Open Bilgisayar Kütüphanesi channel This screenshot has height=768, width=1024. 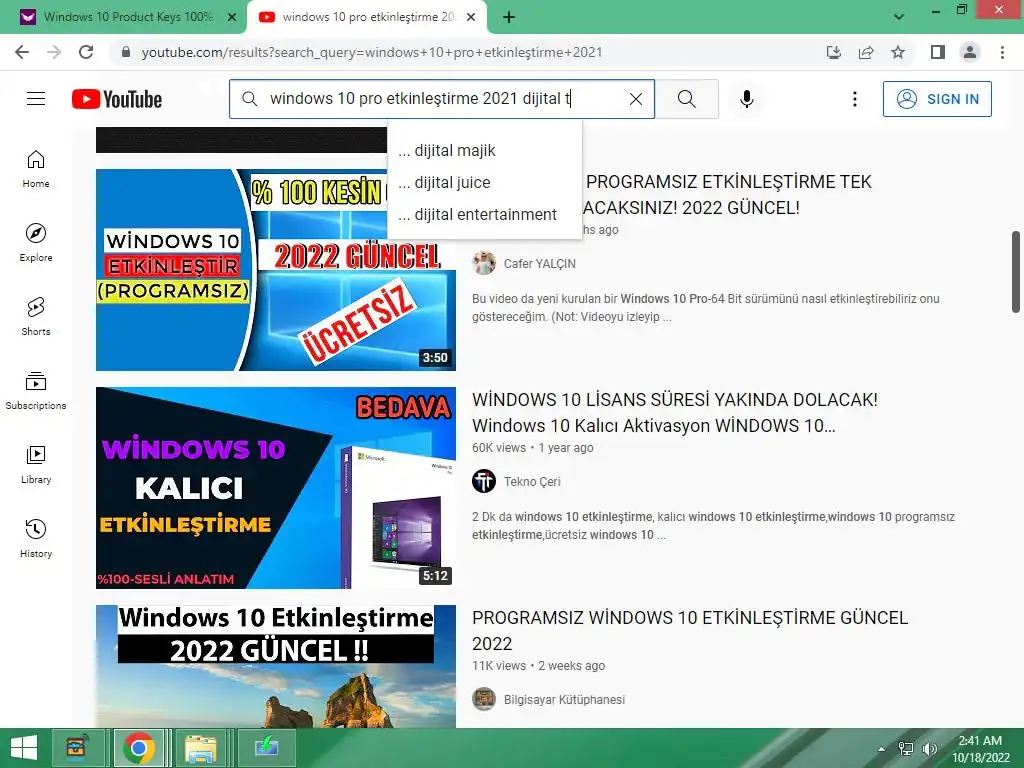pyautogui.click(x=564, y=699)
